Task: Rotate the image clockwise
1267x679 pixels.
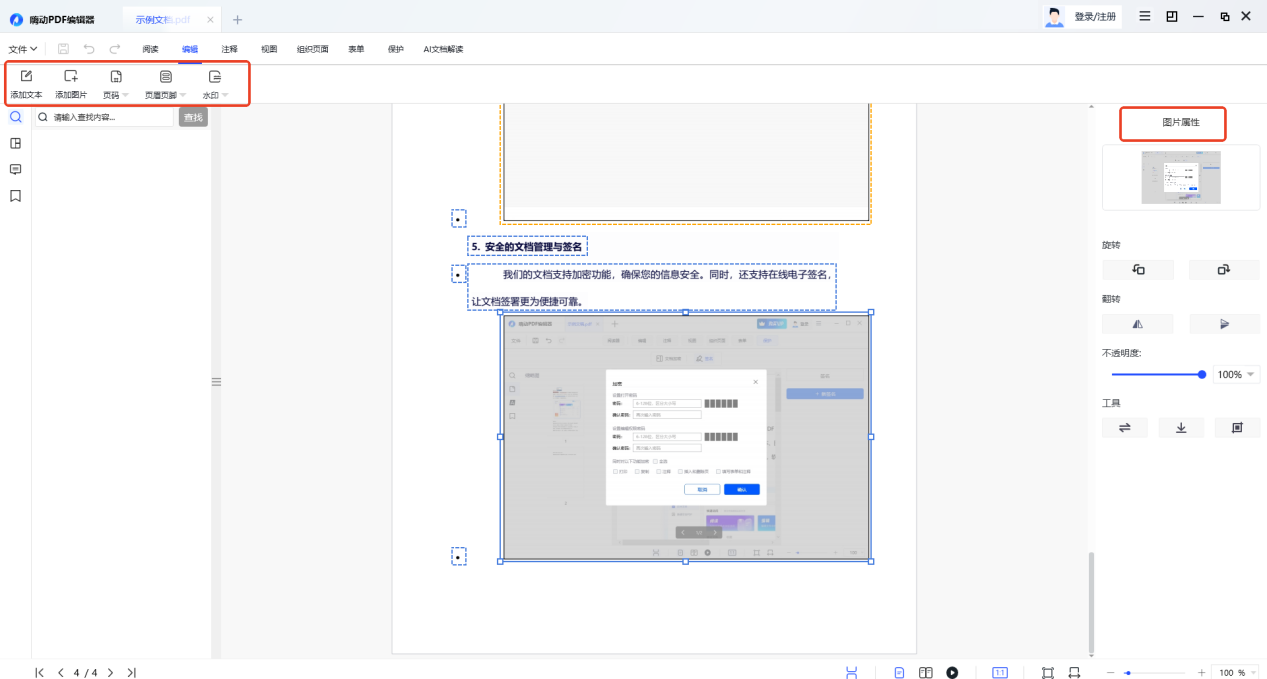Action: pos(1224,270)
